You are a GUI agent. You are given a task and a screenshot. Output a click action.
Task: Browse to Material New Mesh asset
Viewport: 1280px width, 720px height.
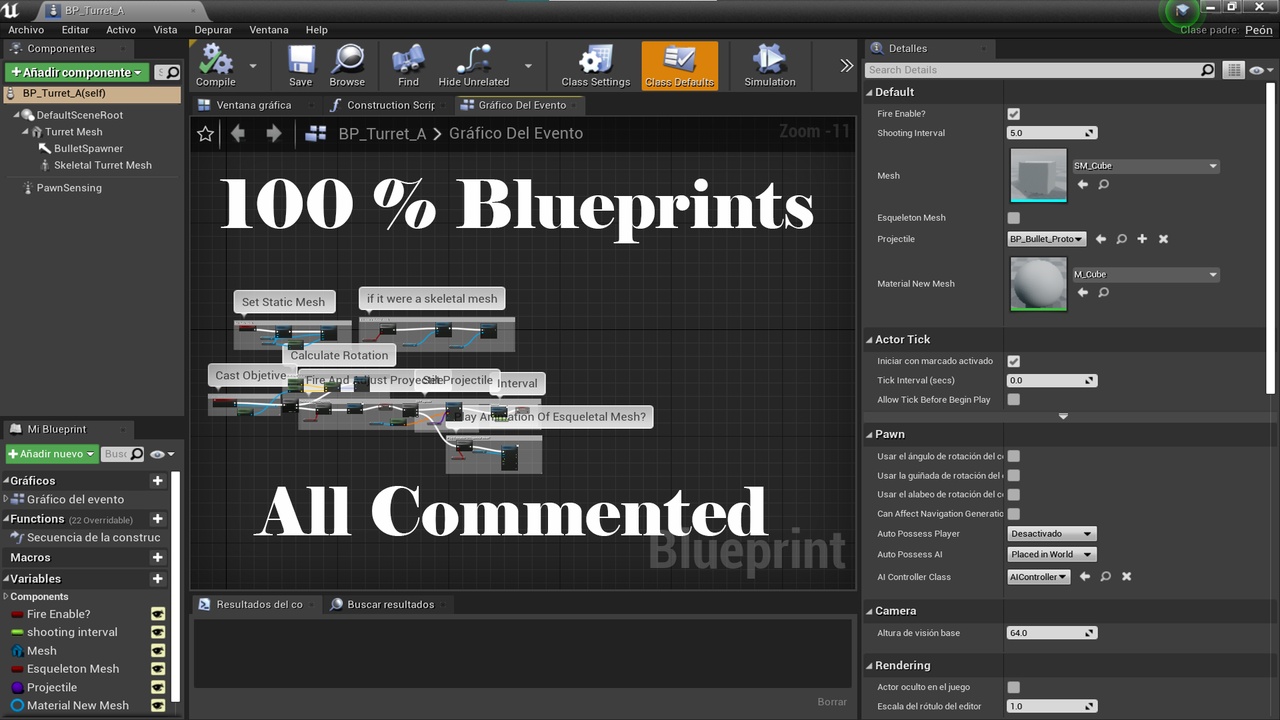(x=1103, y=293)
